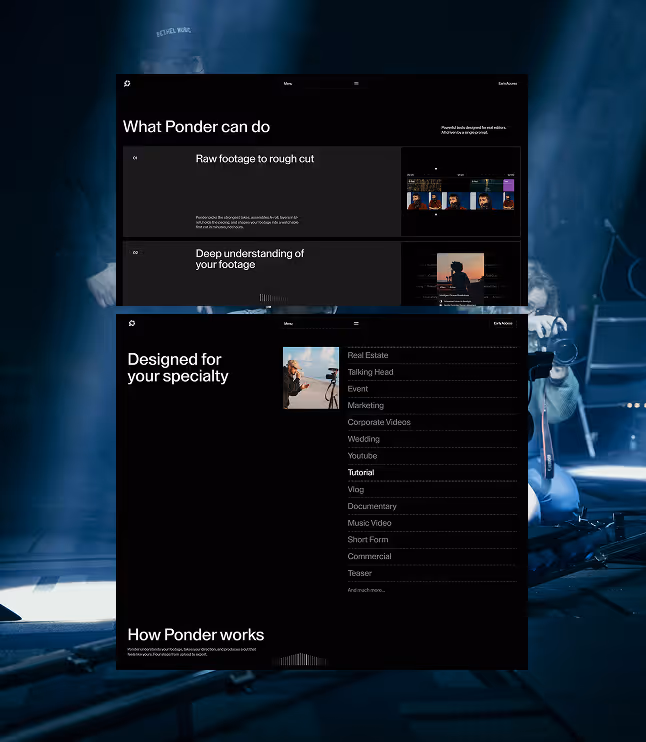The width and height of the screenshot is (646, 742).
Task: Select Short Form in the specialty list
Action: [368, 539]
